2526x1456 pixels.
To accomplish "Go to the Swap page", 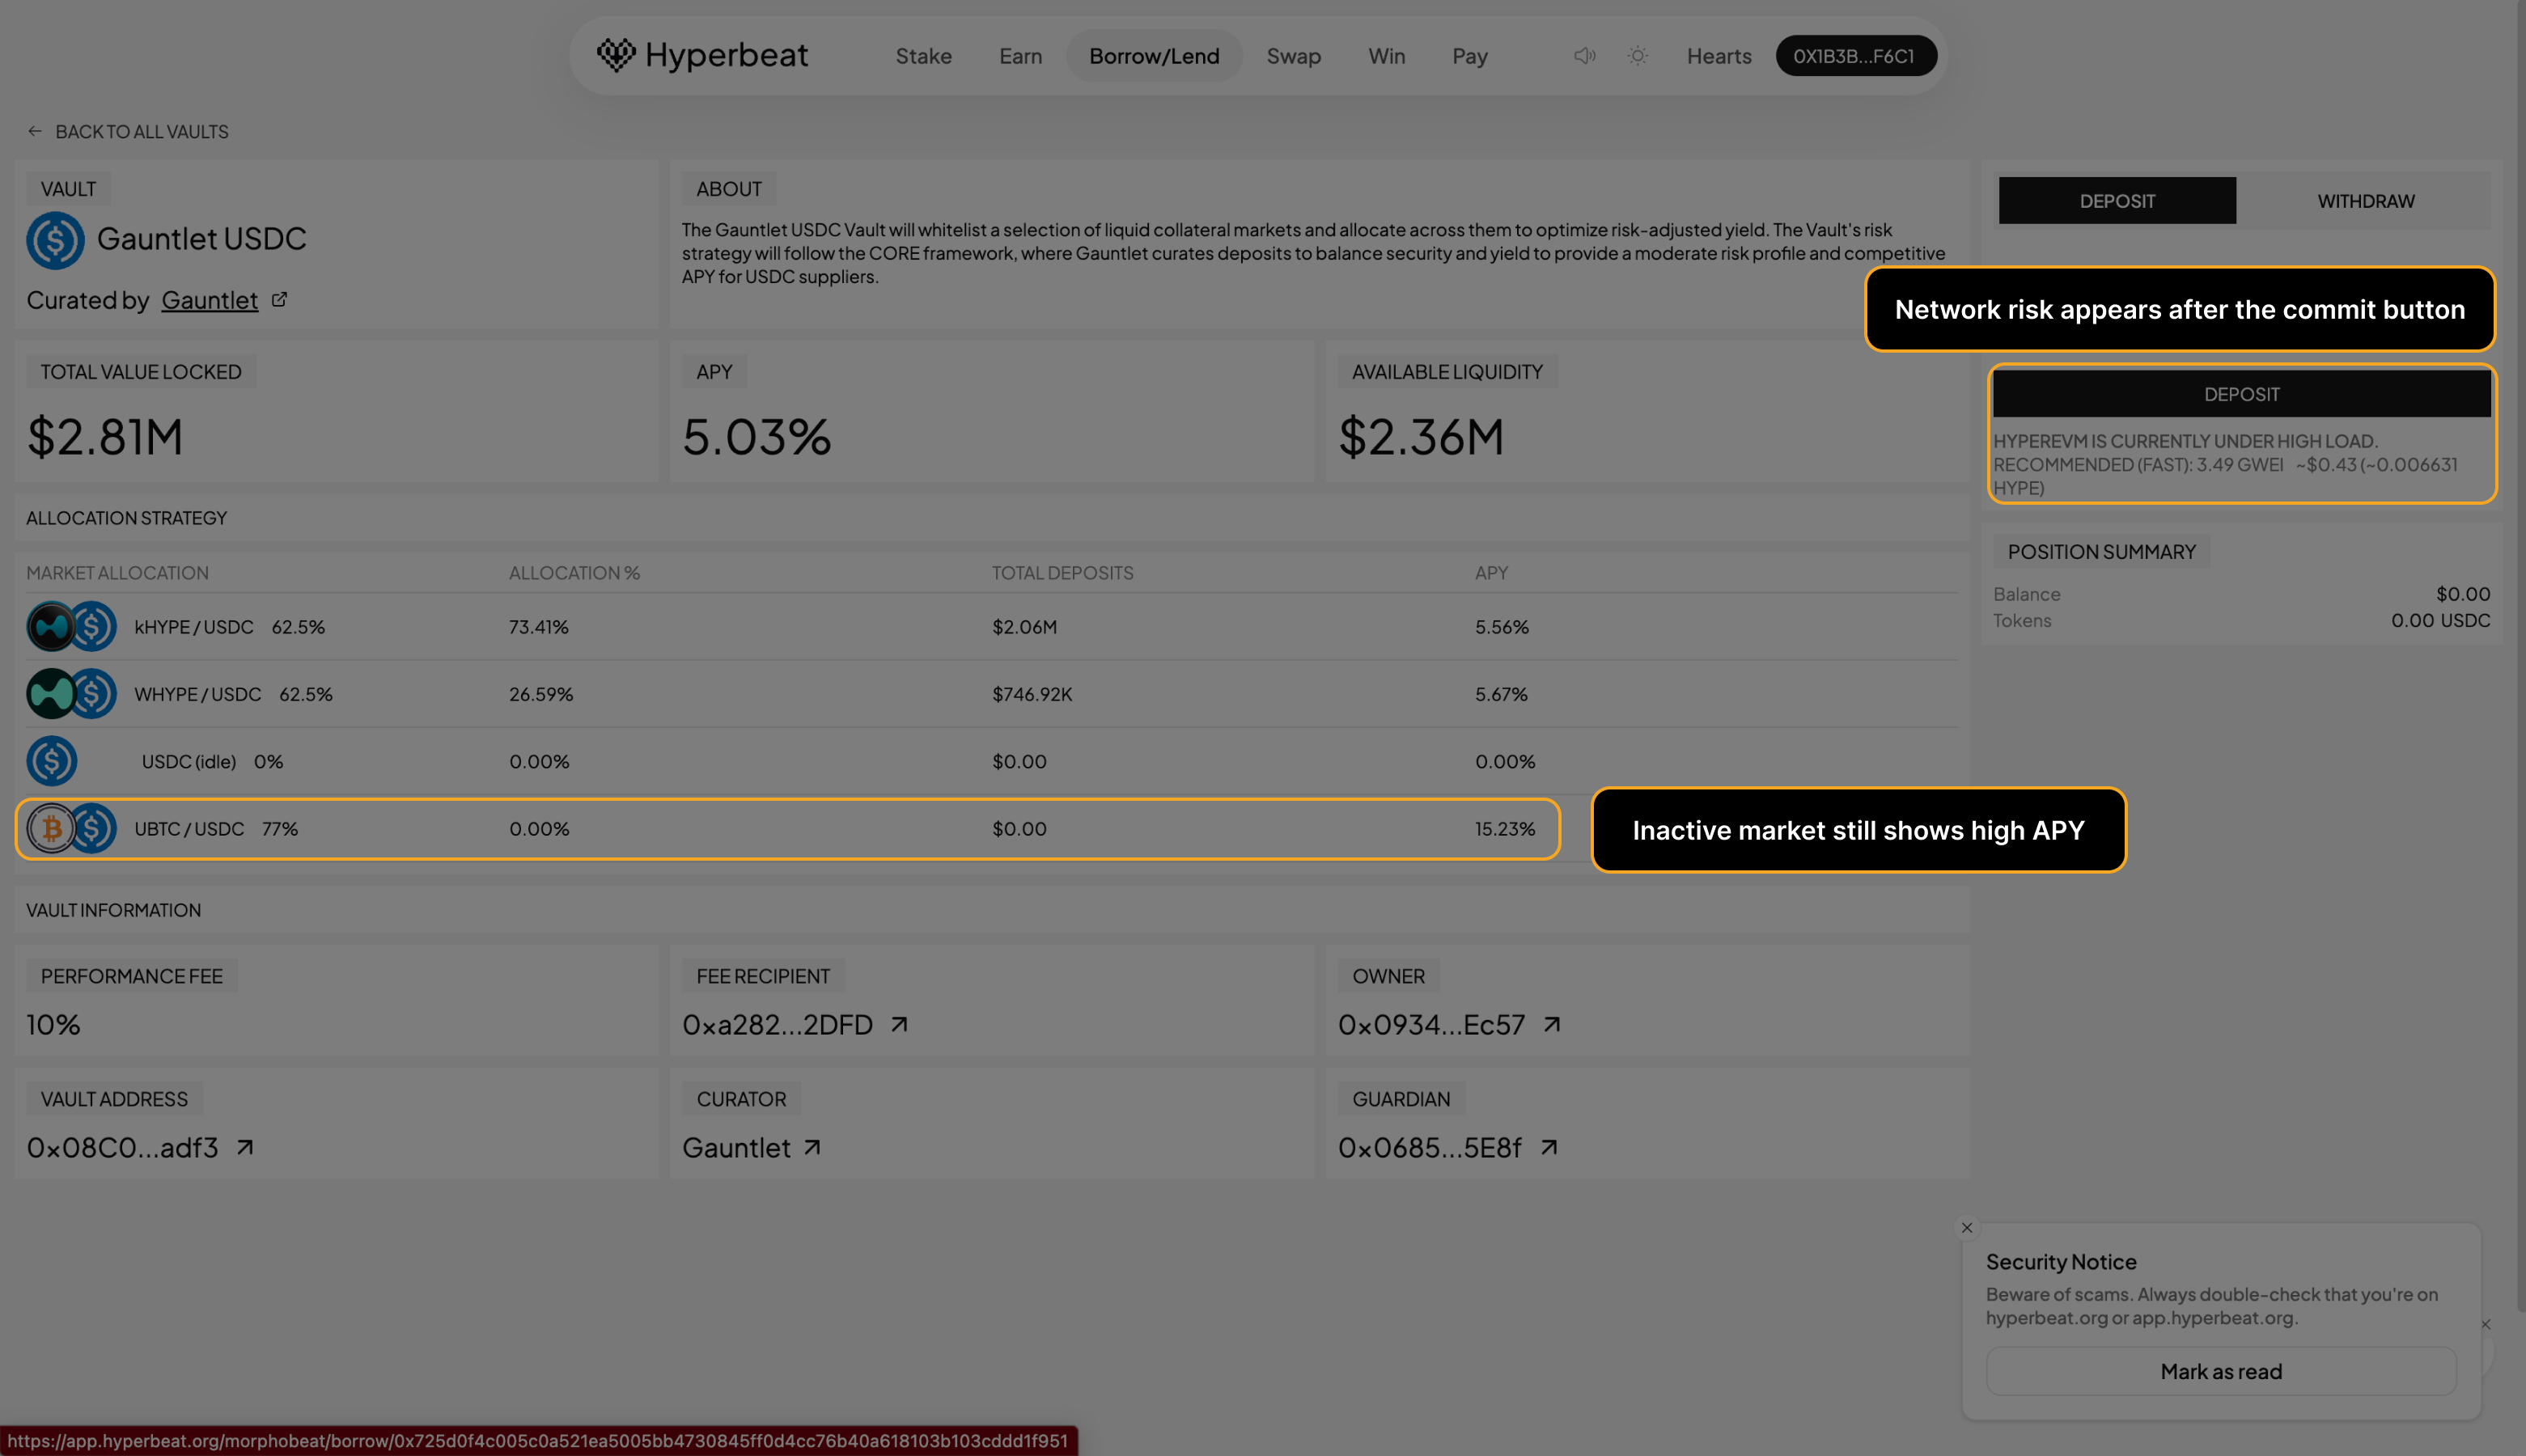I will (1293, 56).
